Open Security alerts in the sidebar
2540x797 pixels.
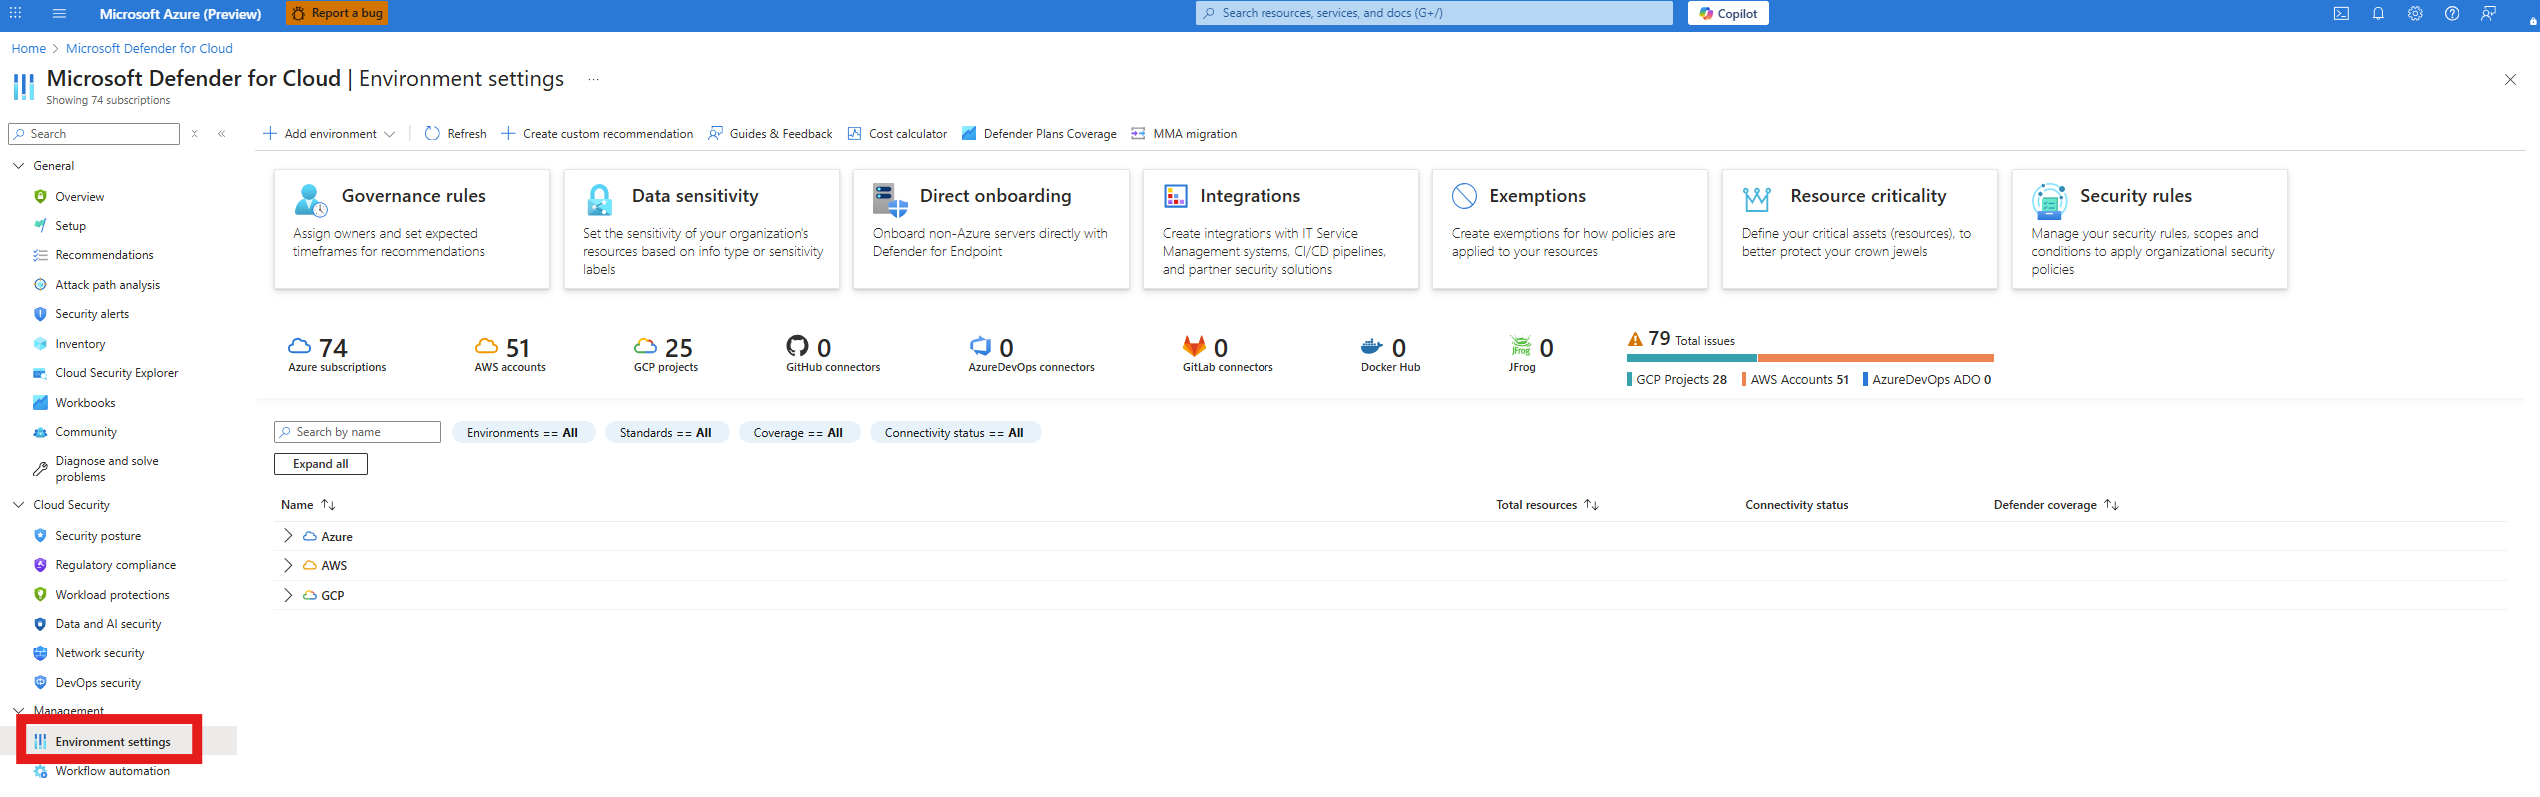(x=92, y=314)
